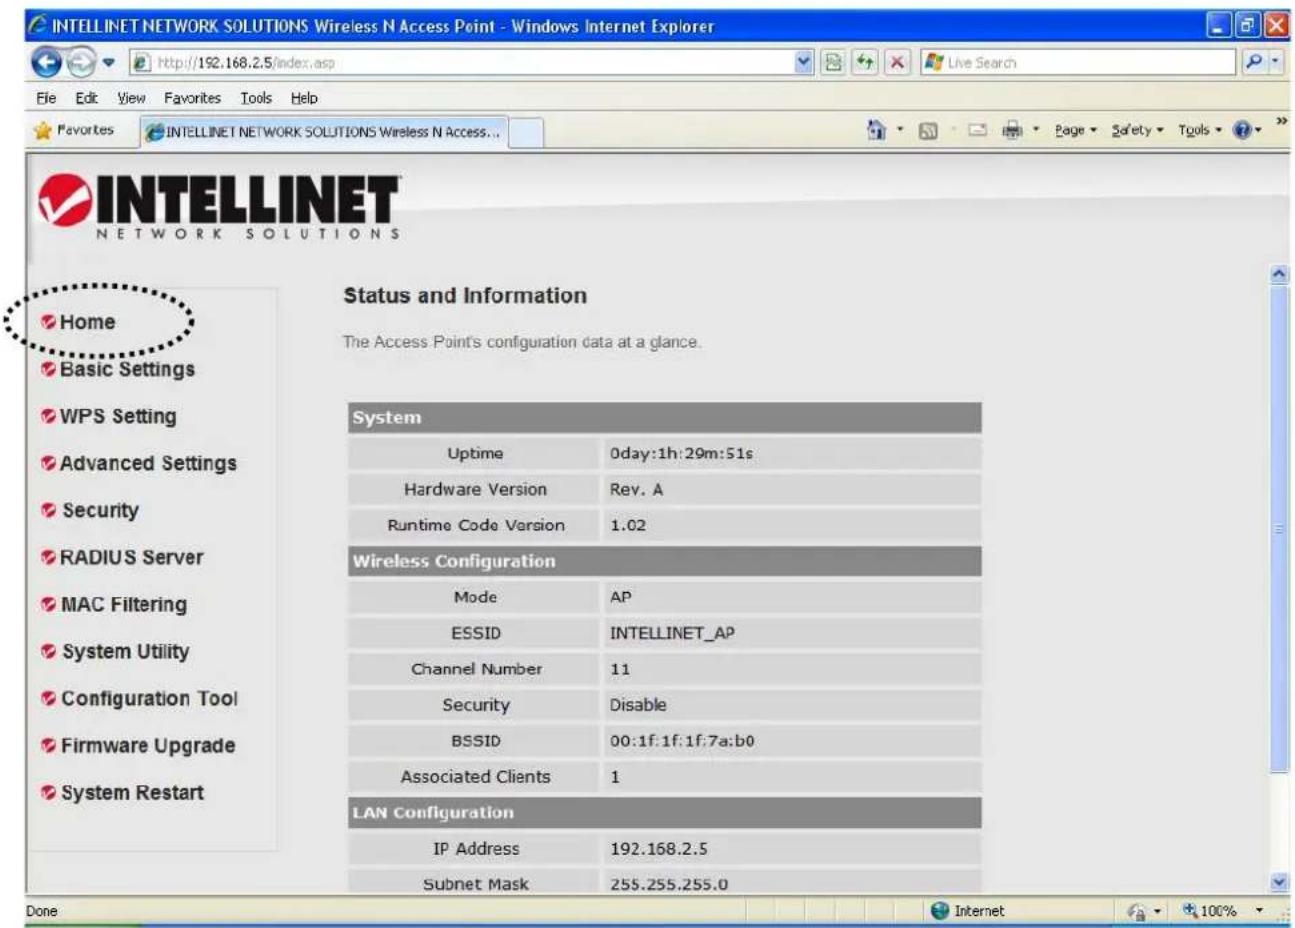The image size is (1295, 928).
Task: Click the Compatibility View icon
Action: point(832,63)
